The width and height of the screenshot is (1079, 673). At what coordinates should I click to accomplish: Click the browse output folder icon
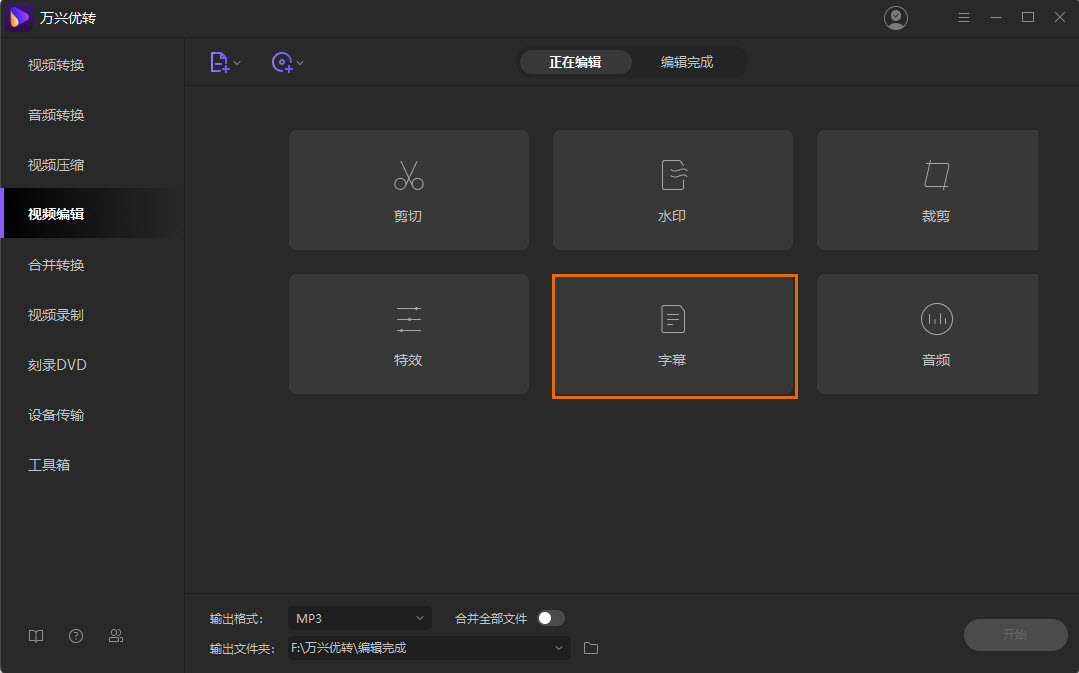click(x=590, y=648)
